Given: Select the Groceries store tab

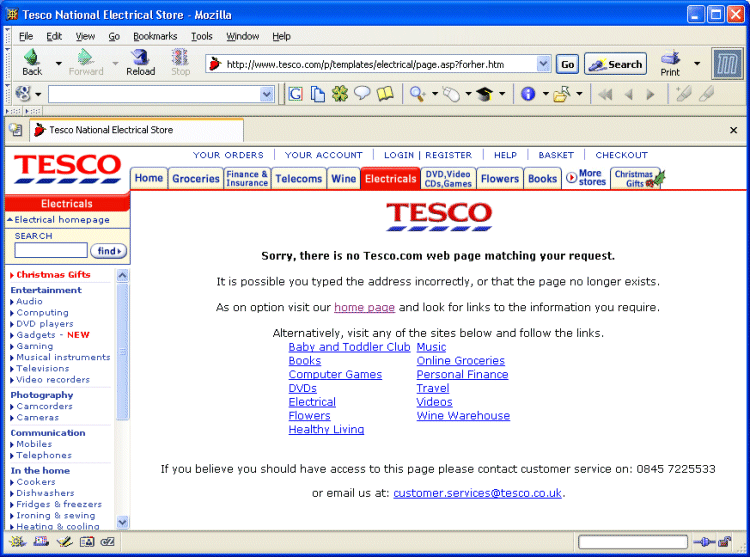Looking at the screenshot, I should (196, 178).
